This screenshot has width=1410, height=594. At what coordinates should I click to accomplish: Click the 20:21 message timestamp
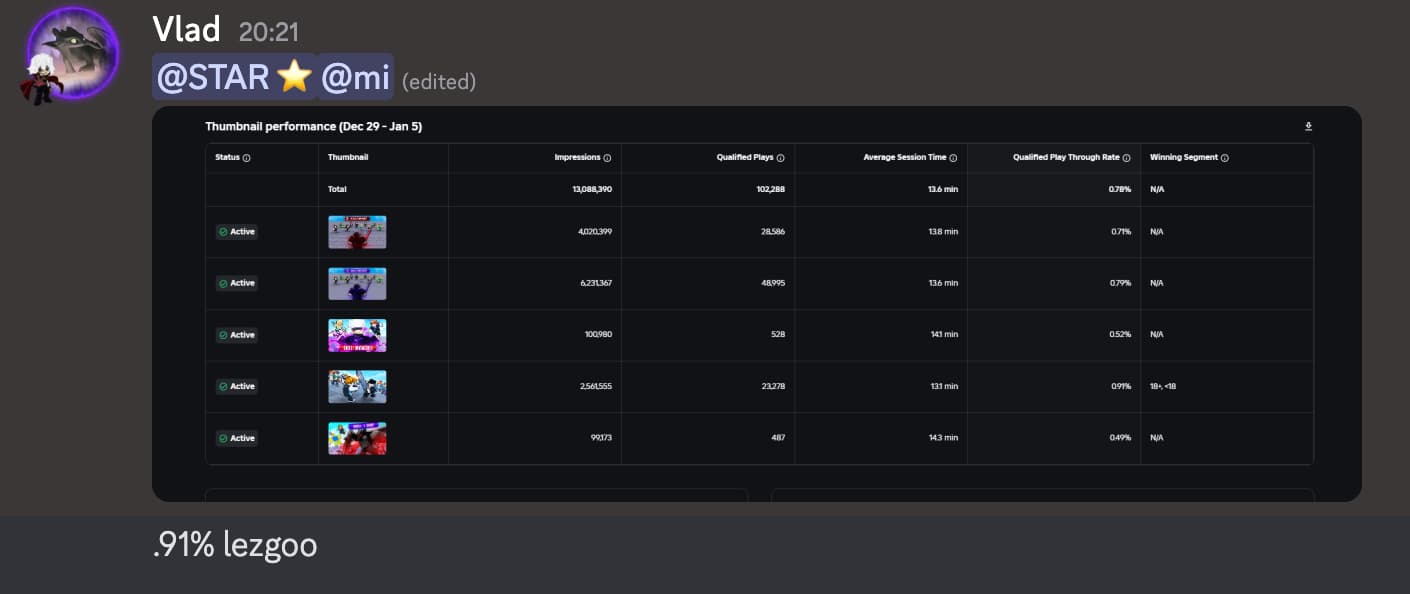269,32
